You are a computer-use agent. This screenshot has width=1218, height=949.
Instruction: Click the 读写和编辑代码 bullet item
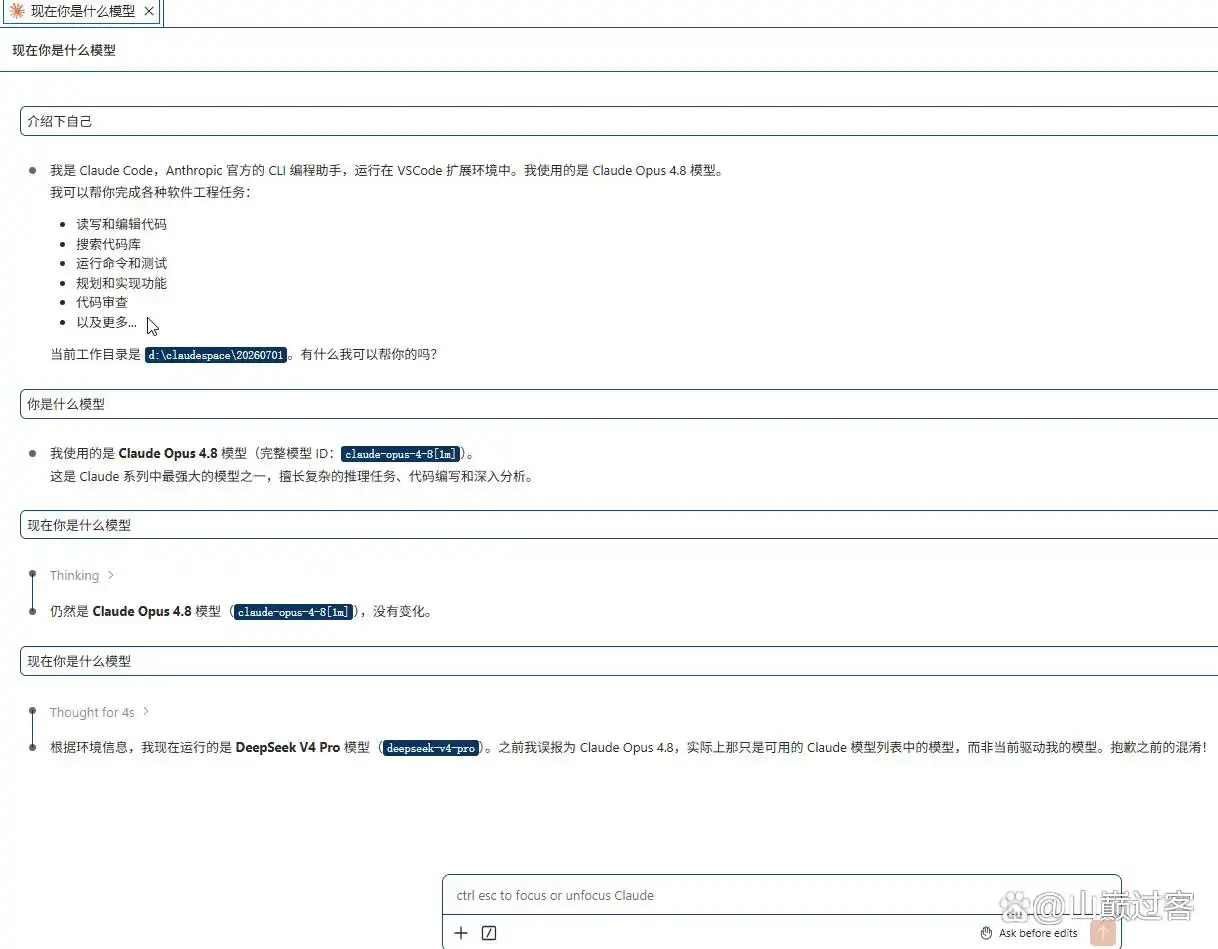click(x=121, y=224)
